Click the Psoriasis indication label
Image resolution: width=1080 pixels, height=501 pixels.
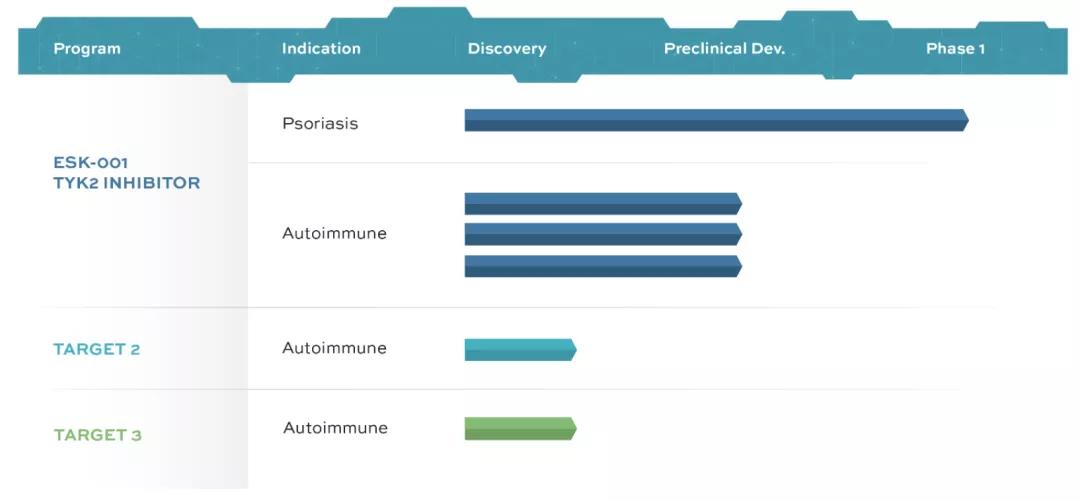point(320,124)
